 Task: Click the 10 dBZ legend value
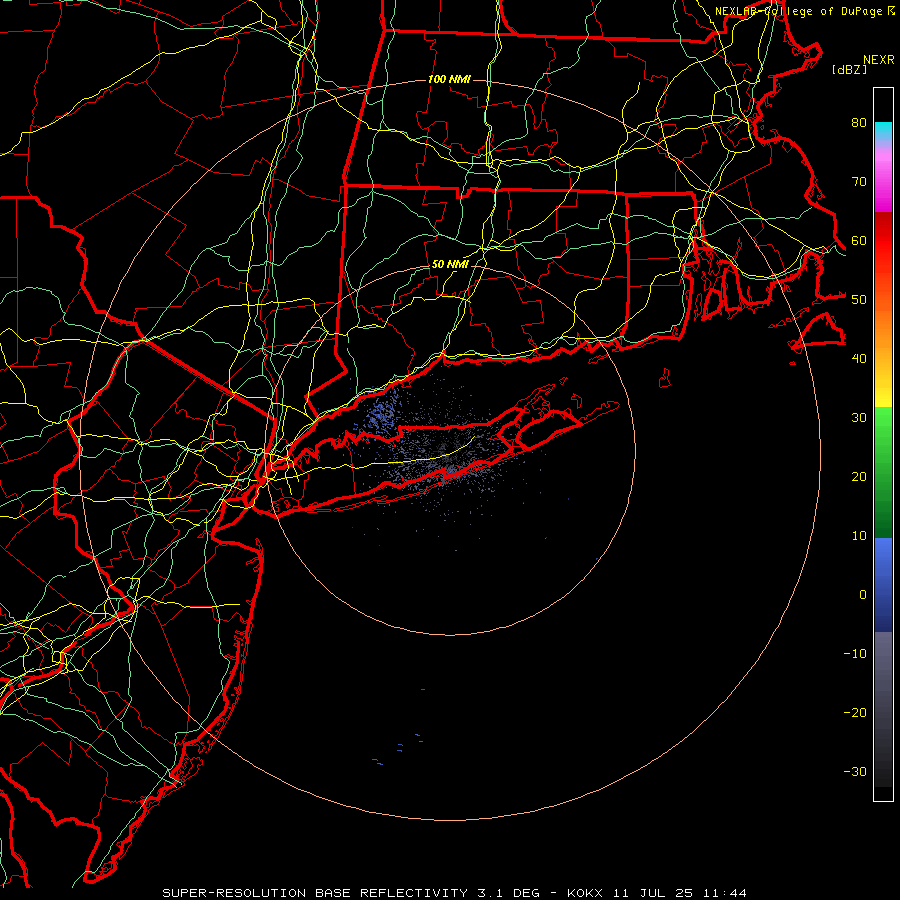(859, 536)
